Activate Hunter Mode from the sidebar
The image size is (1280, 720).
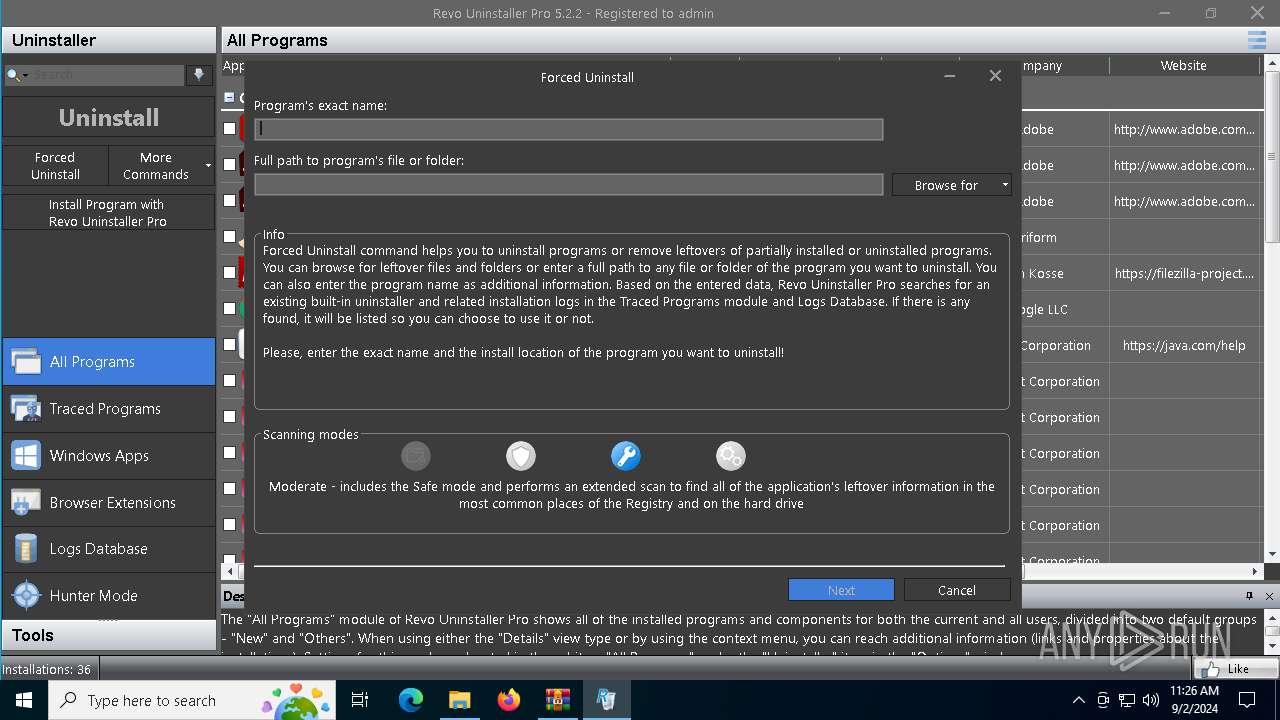108,595
